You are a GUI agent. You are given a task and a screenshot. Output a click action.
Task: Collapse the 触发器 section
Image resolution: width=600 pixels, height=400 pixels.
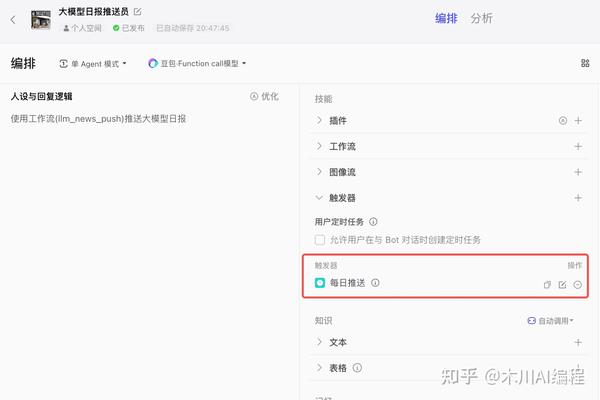pos(319,198)
